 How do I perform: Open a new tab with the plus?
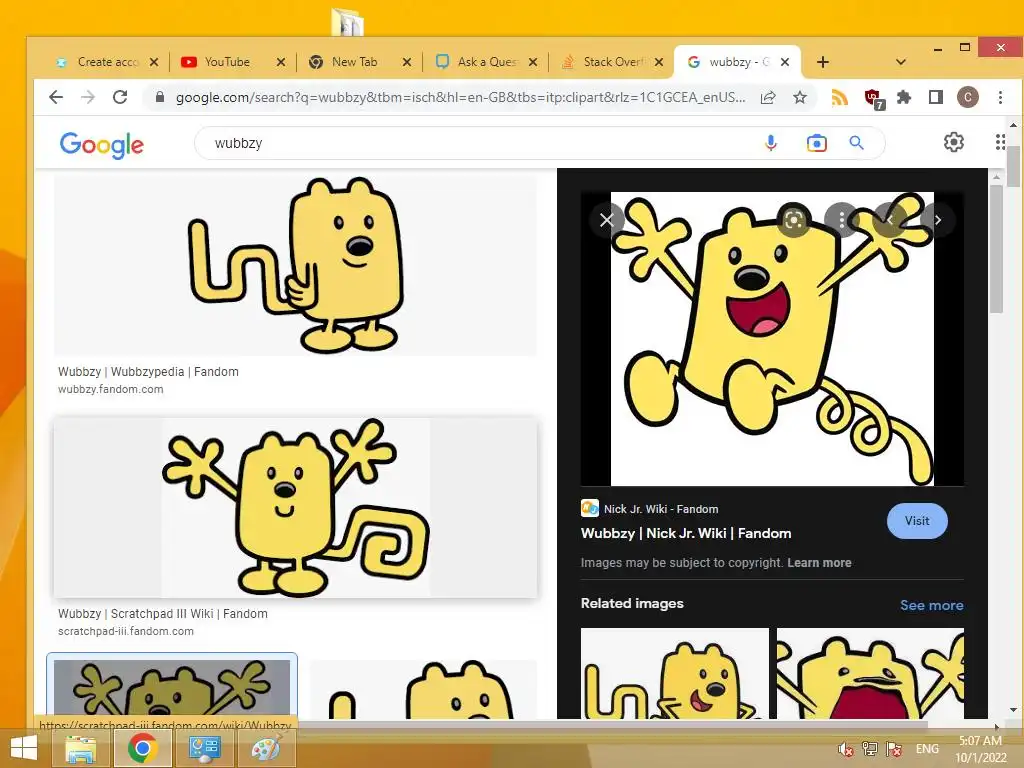[823, 62]
